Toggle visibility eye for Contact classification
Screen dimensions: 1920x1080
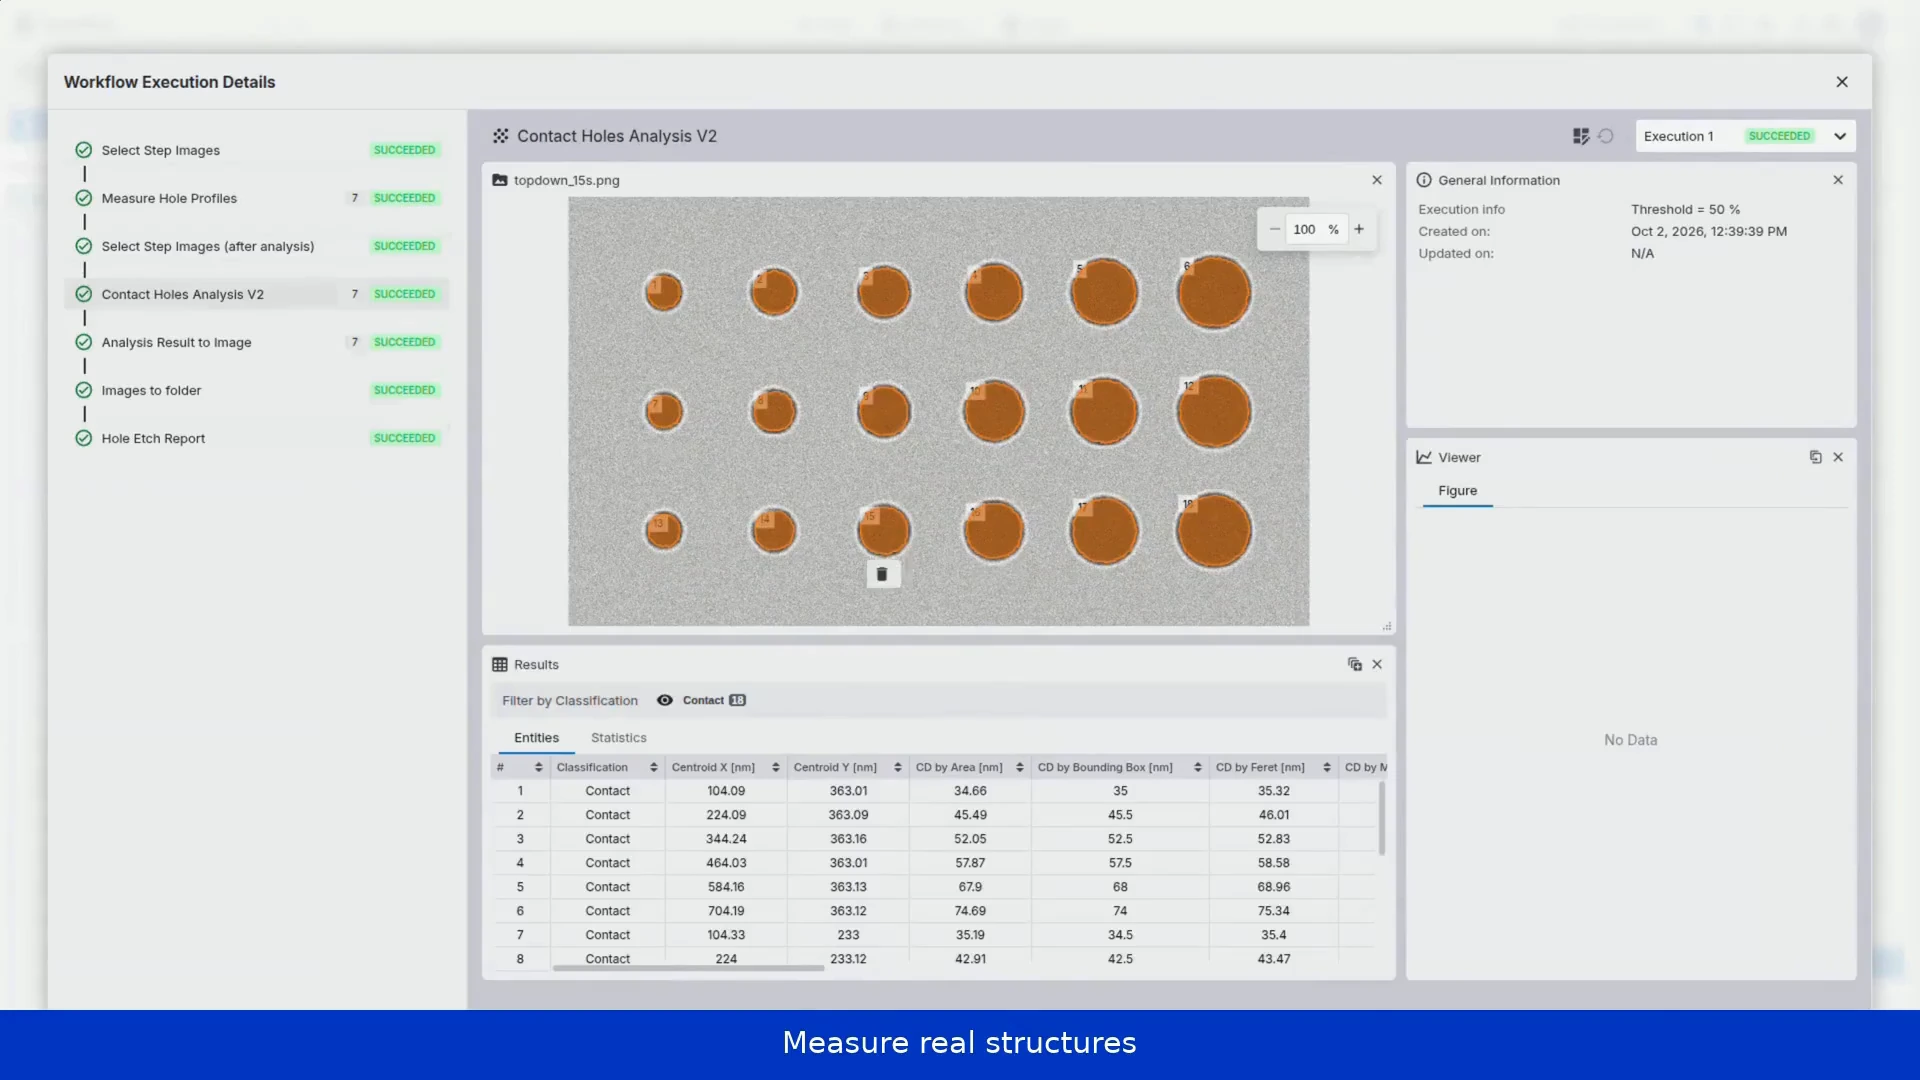coord(664,700)
